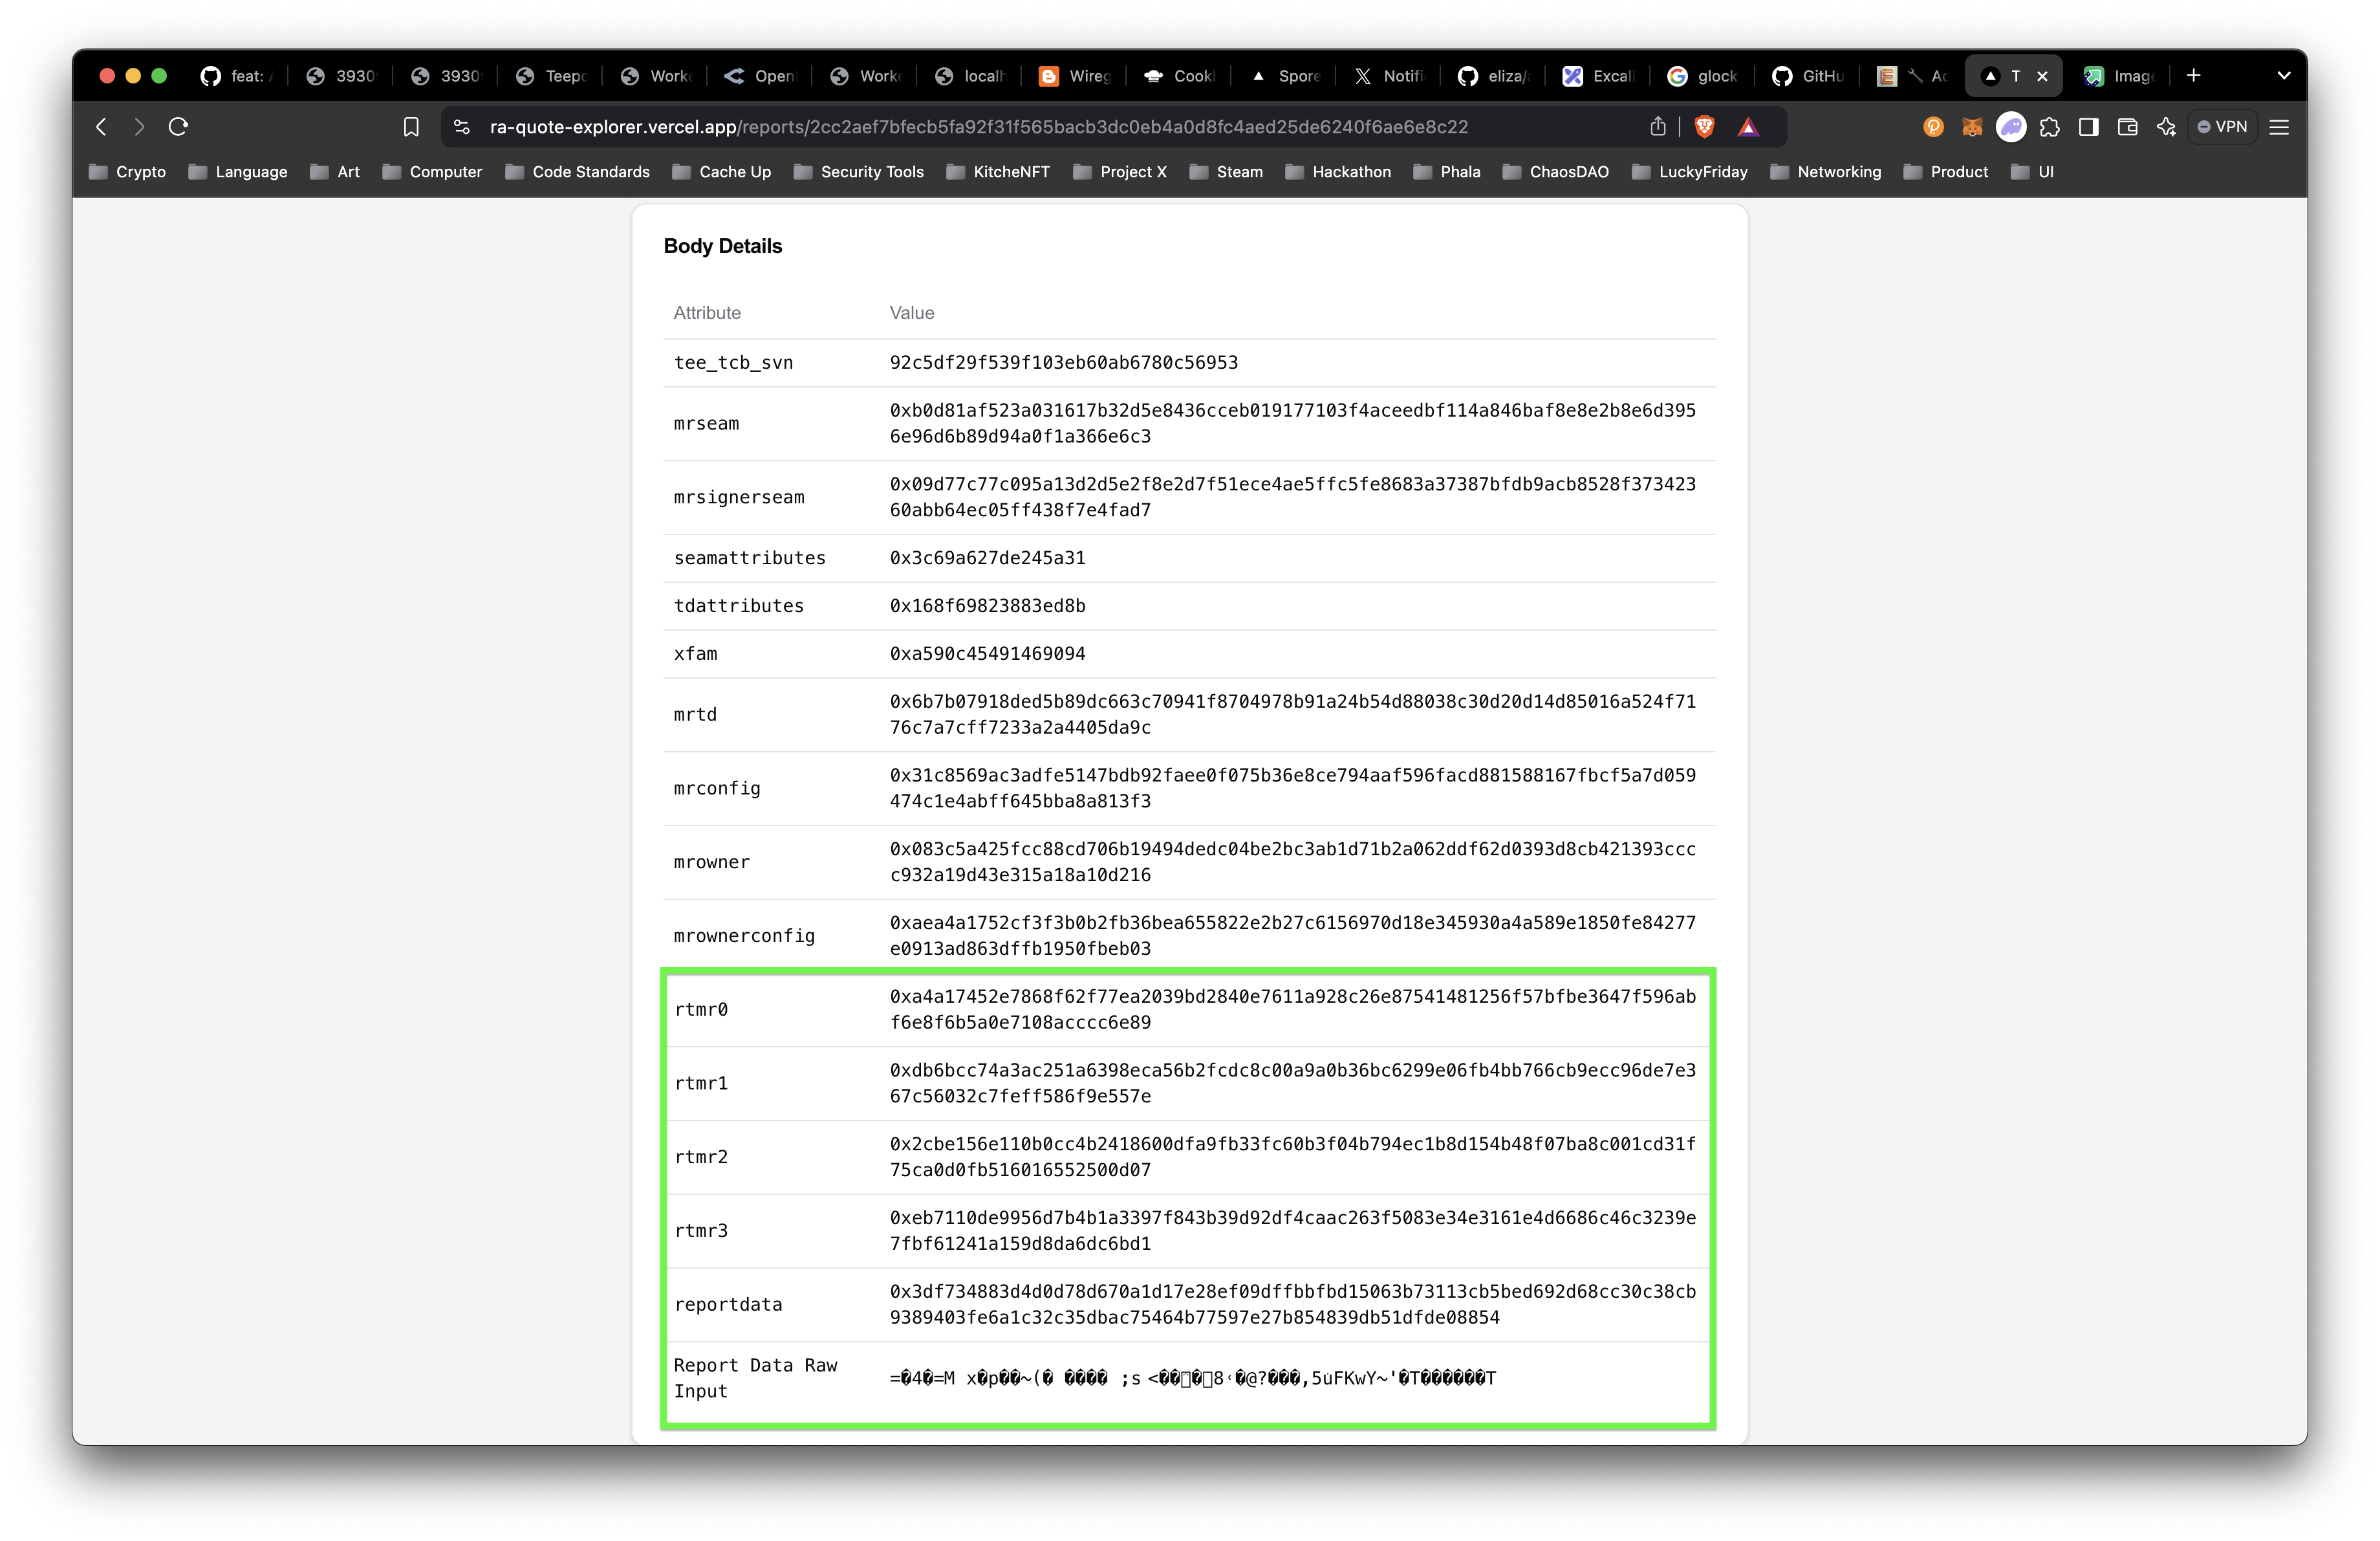Open a new tab with plus button

(2194, 76)
